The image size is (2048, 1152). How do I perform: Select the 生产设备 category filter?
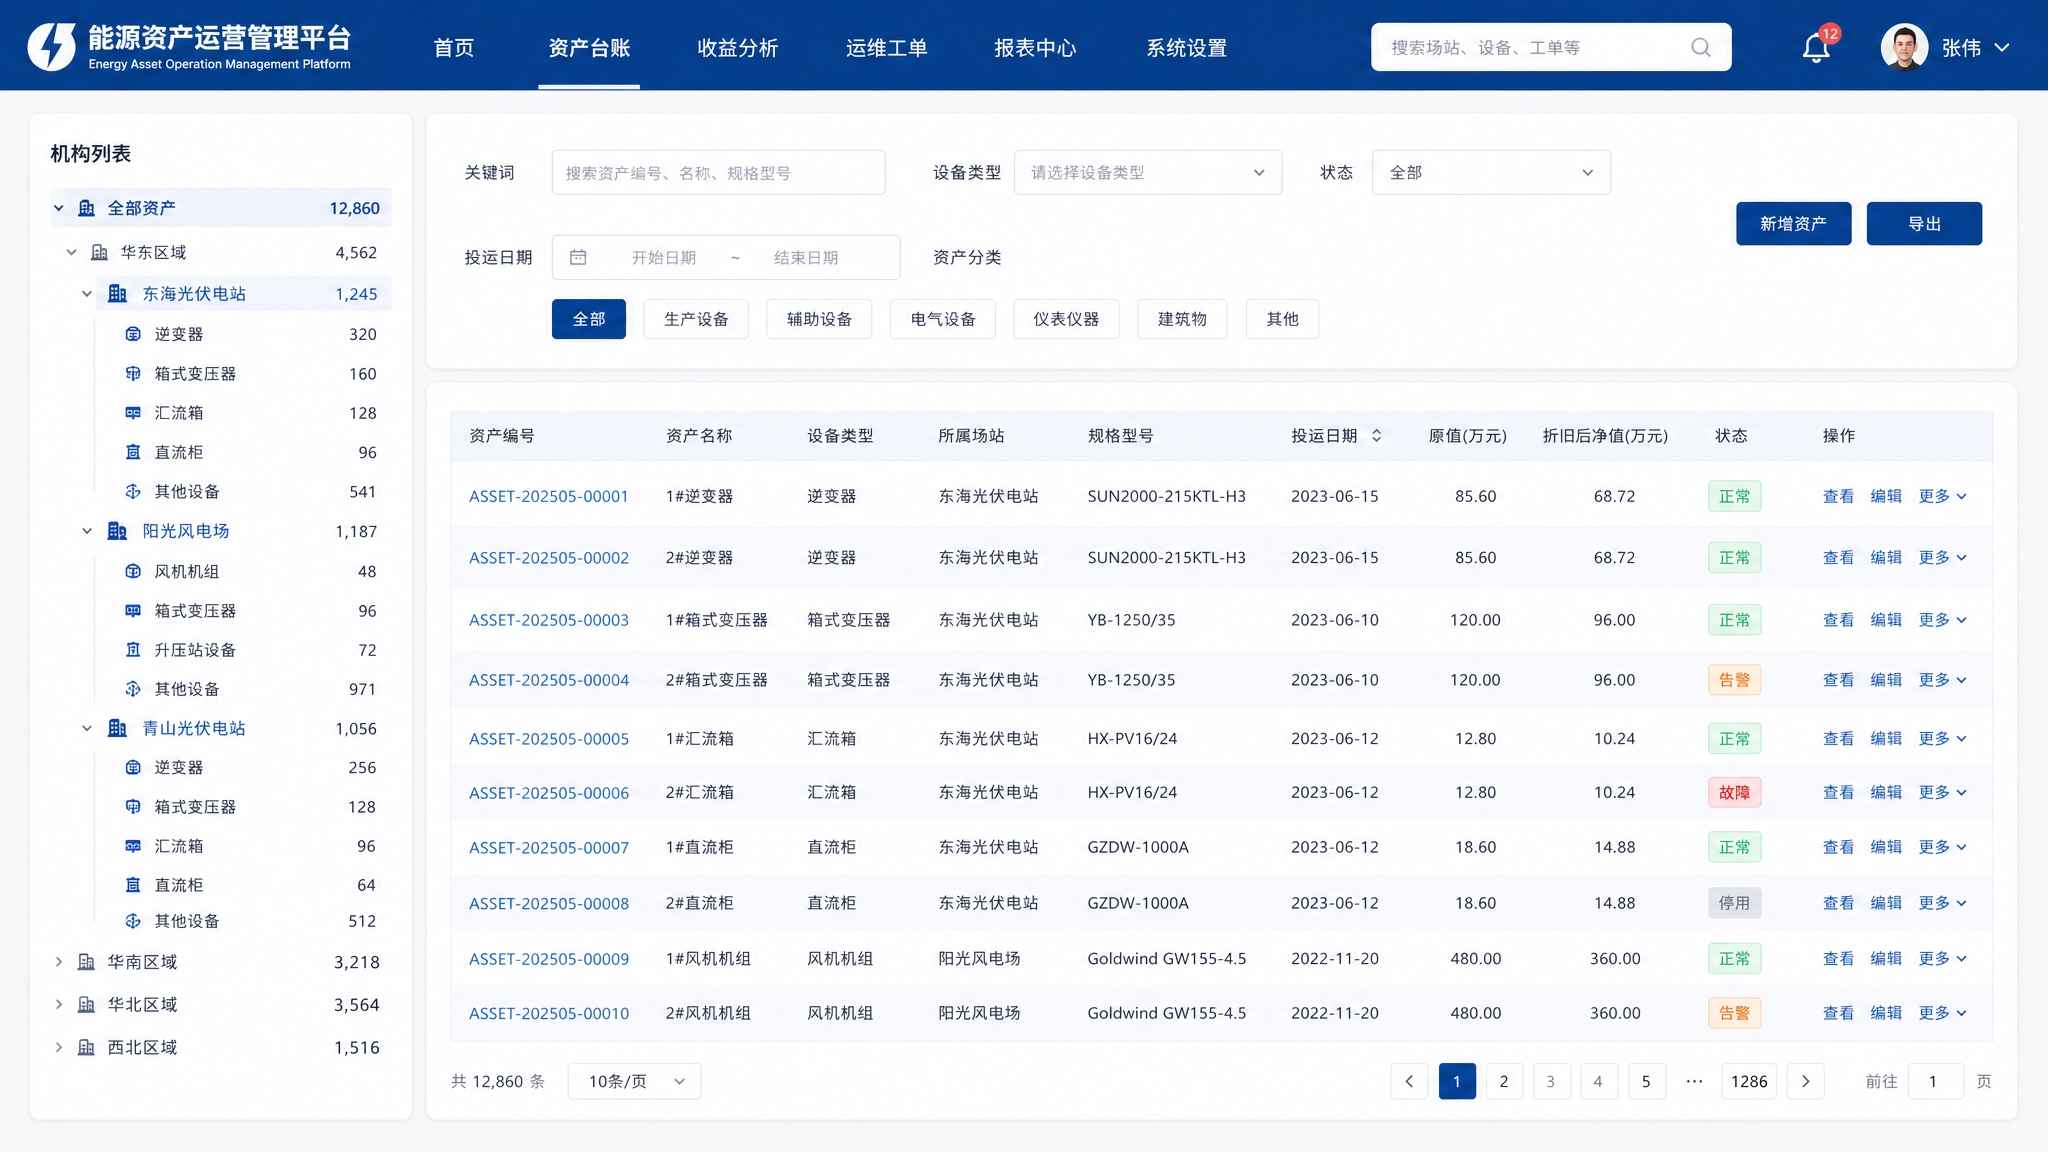696,319
